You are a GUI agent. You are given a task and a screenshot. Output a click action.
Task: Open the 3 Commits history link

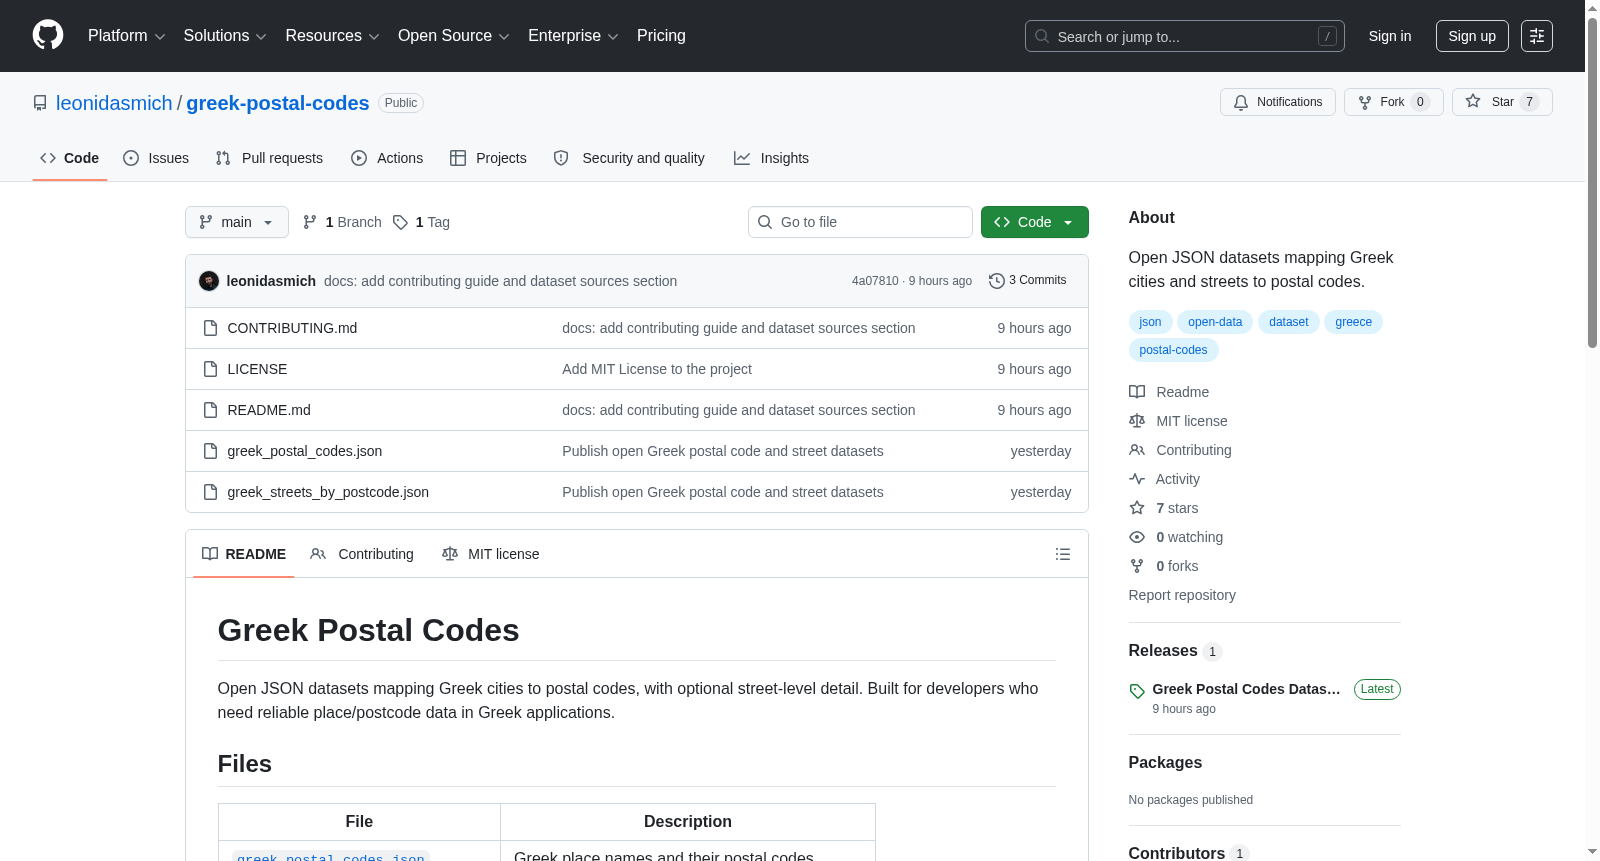tap(1028, 281)
